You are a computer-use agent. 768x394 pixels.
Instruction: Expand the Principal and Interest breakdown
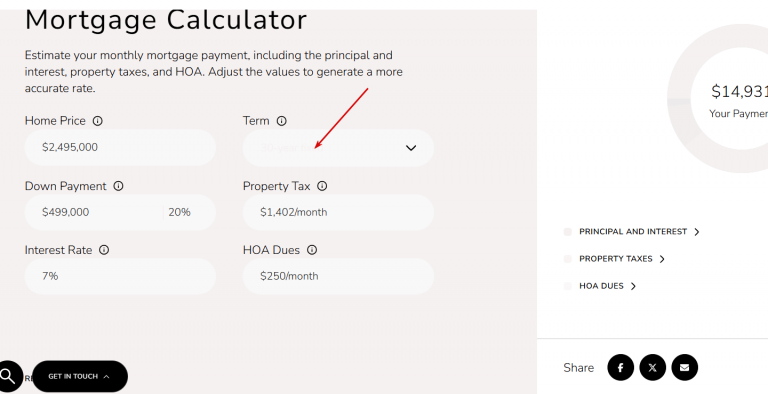[639, 232]
